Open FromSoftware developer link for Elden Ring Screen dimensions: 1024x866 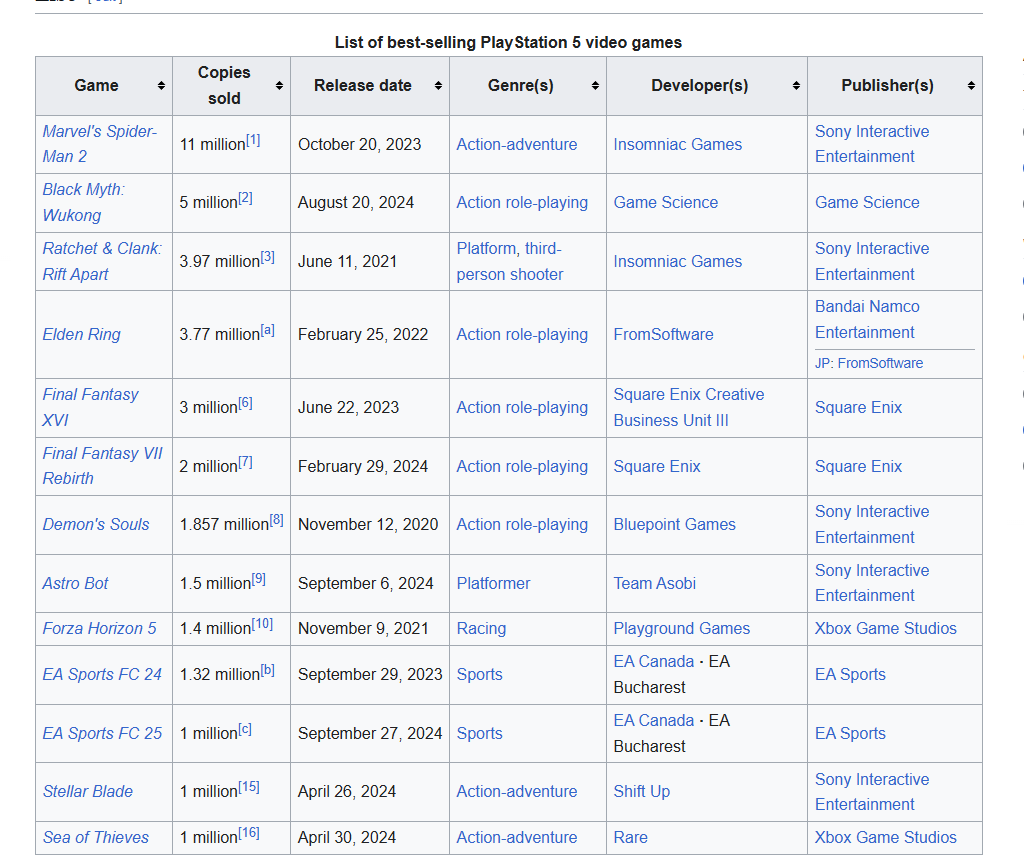point(663,334)
